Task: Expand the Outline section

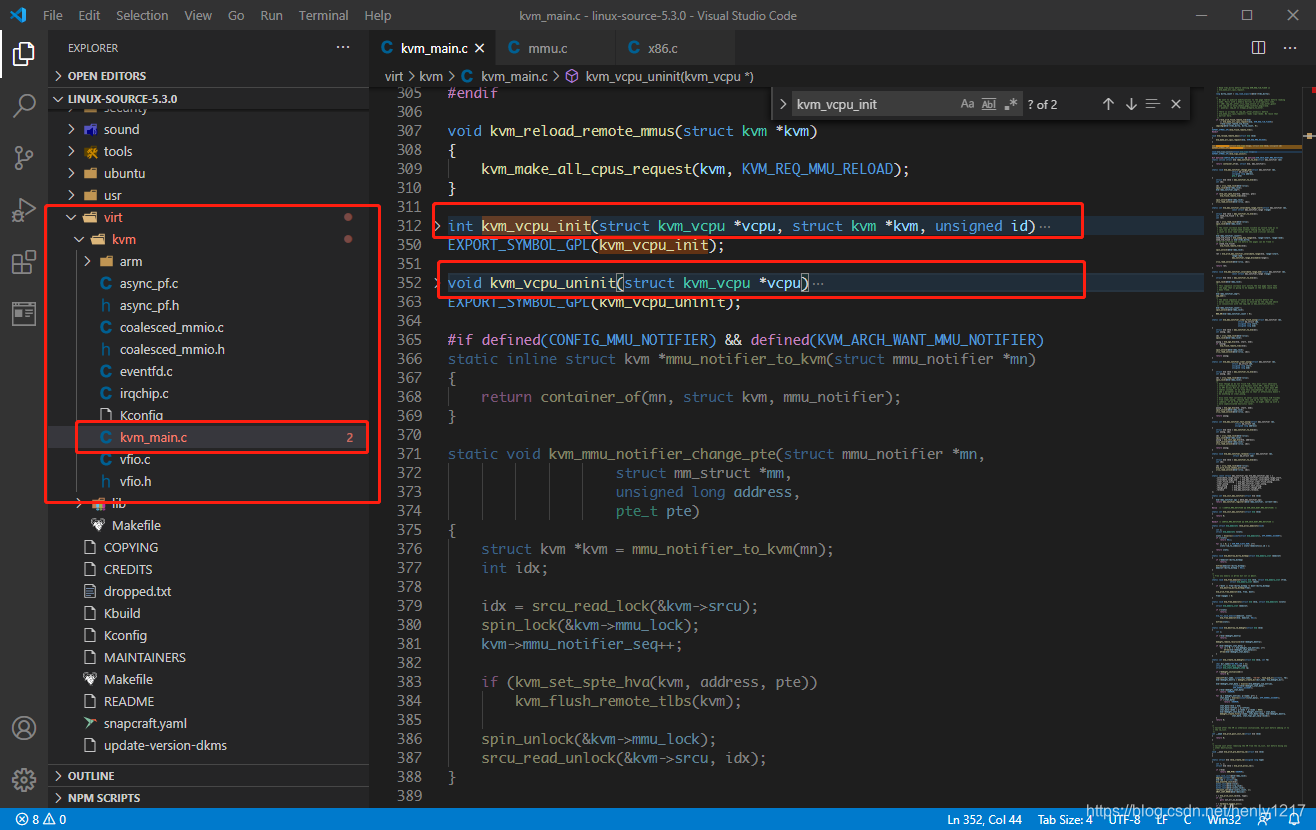Action: click(x=208, y=776)
